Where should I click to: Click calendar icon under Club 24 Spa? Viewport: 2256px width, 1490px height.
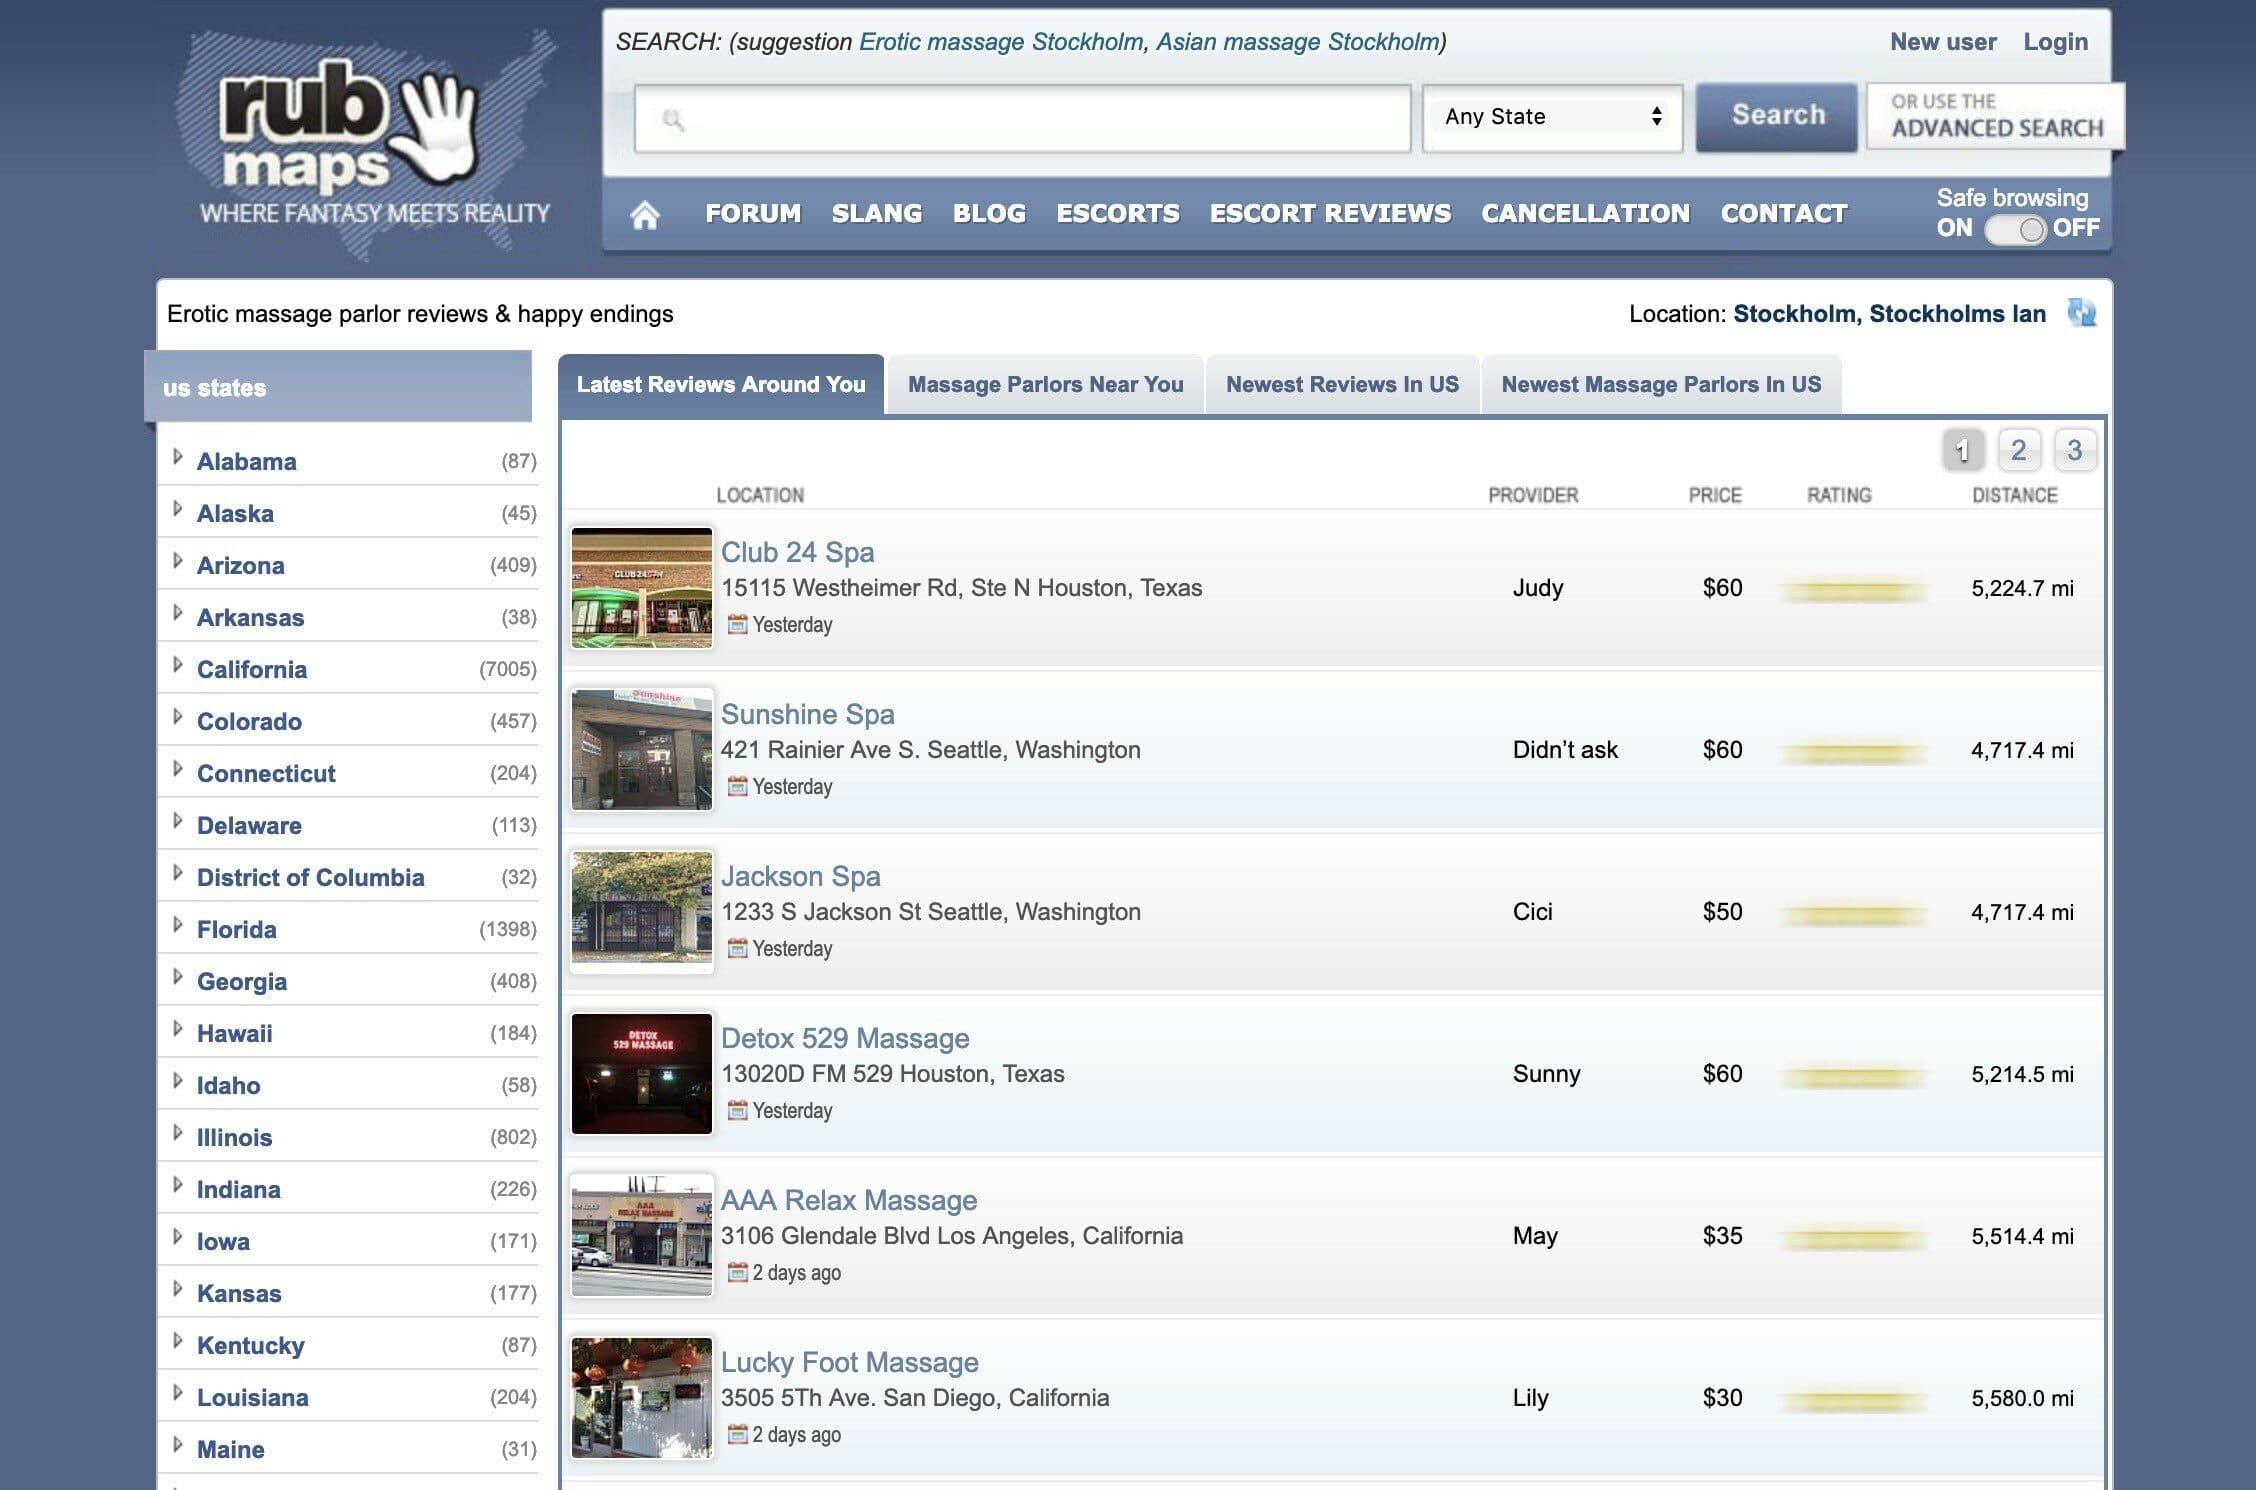737,624
